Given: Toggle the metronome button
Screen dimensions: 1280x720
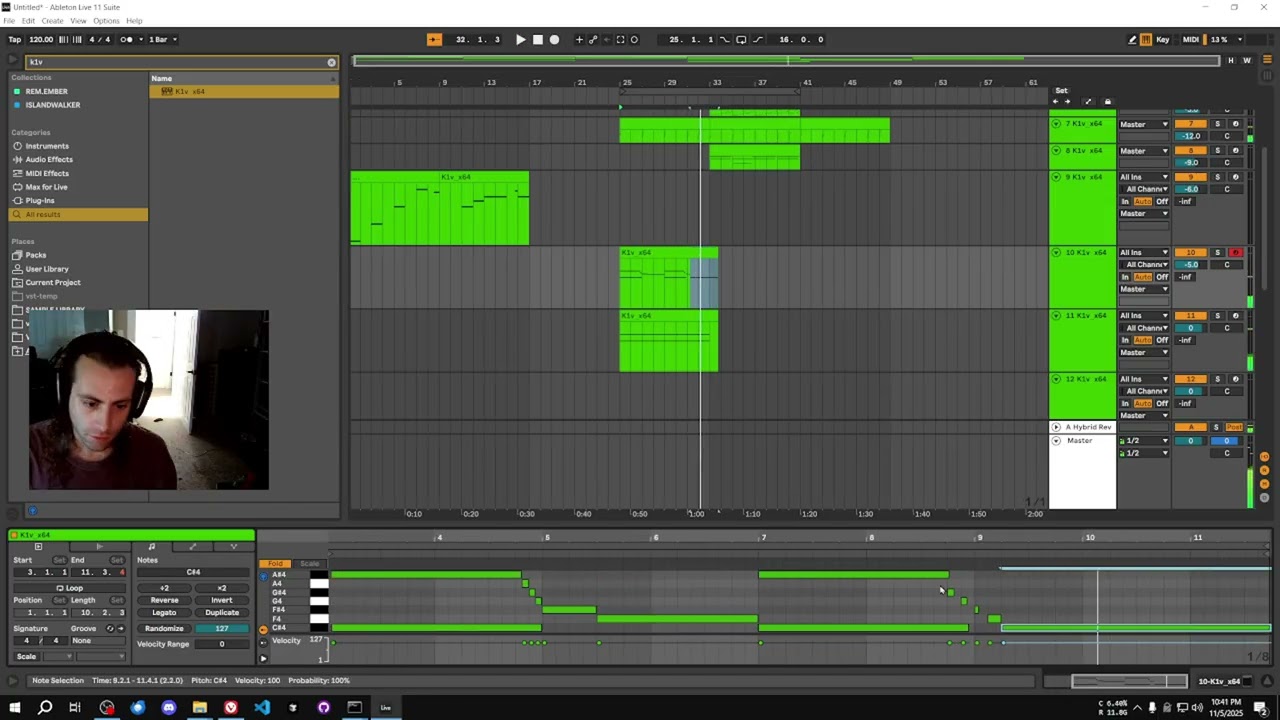Looking at the screenshot, I should [x=126, y=40].
